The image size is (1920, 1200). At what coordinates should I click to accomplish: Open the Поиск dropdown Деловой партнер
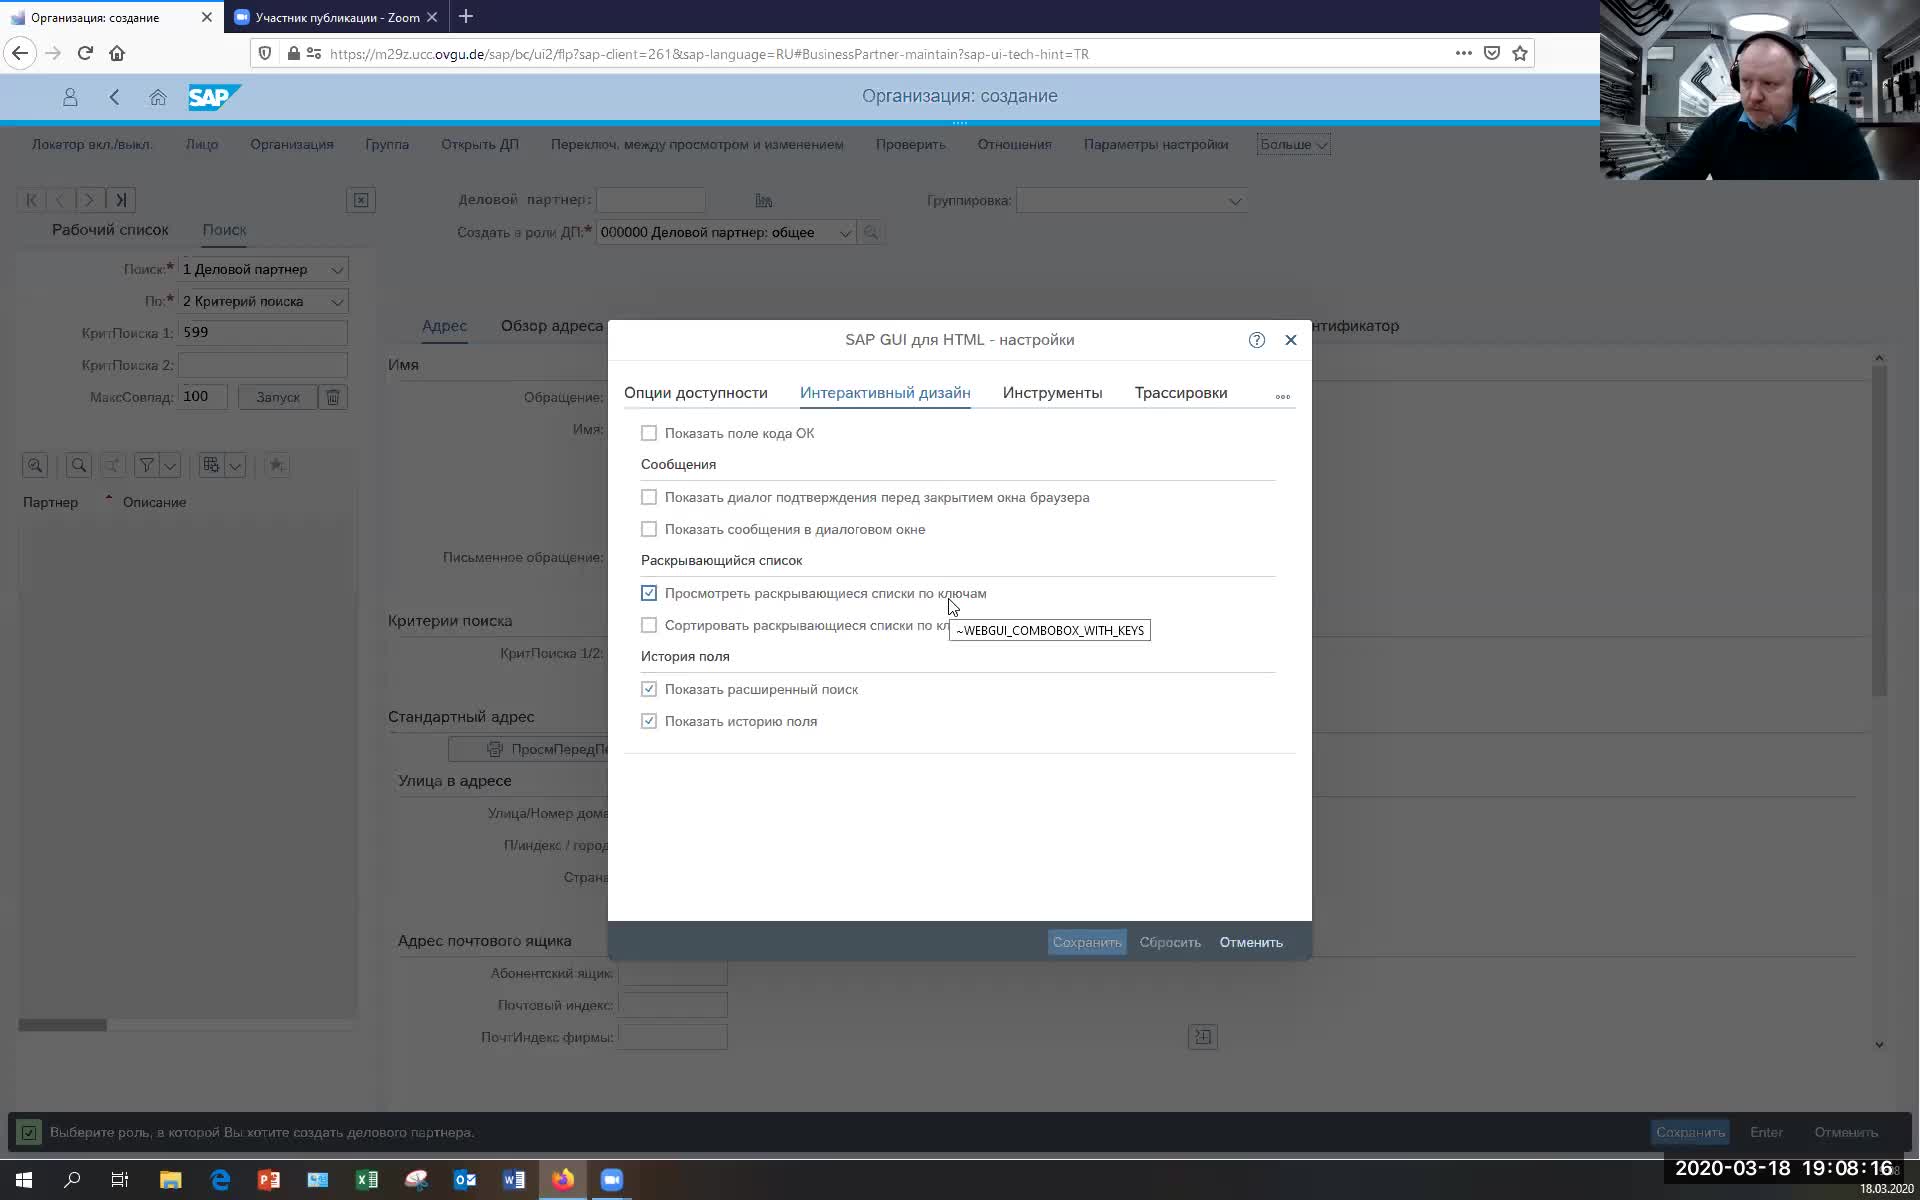click(263, 269)
